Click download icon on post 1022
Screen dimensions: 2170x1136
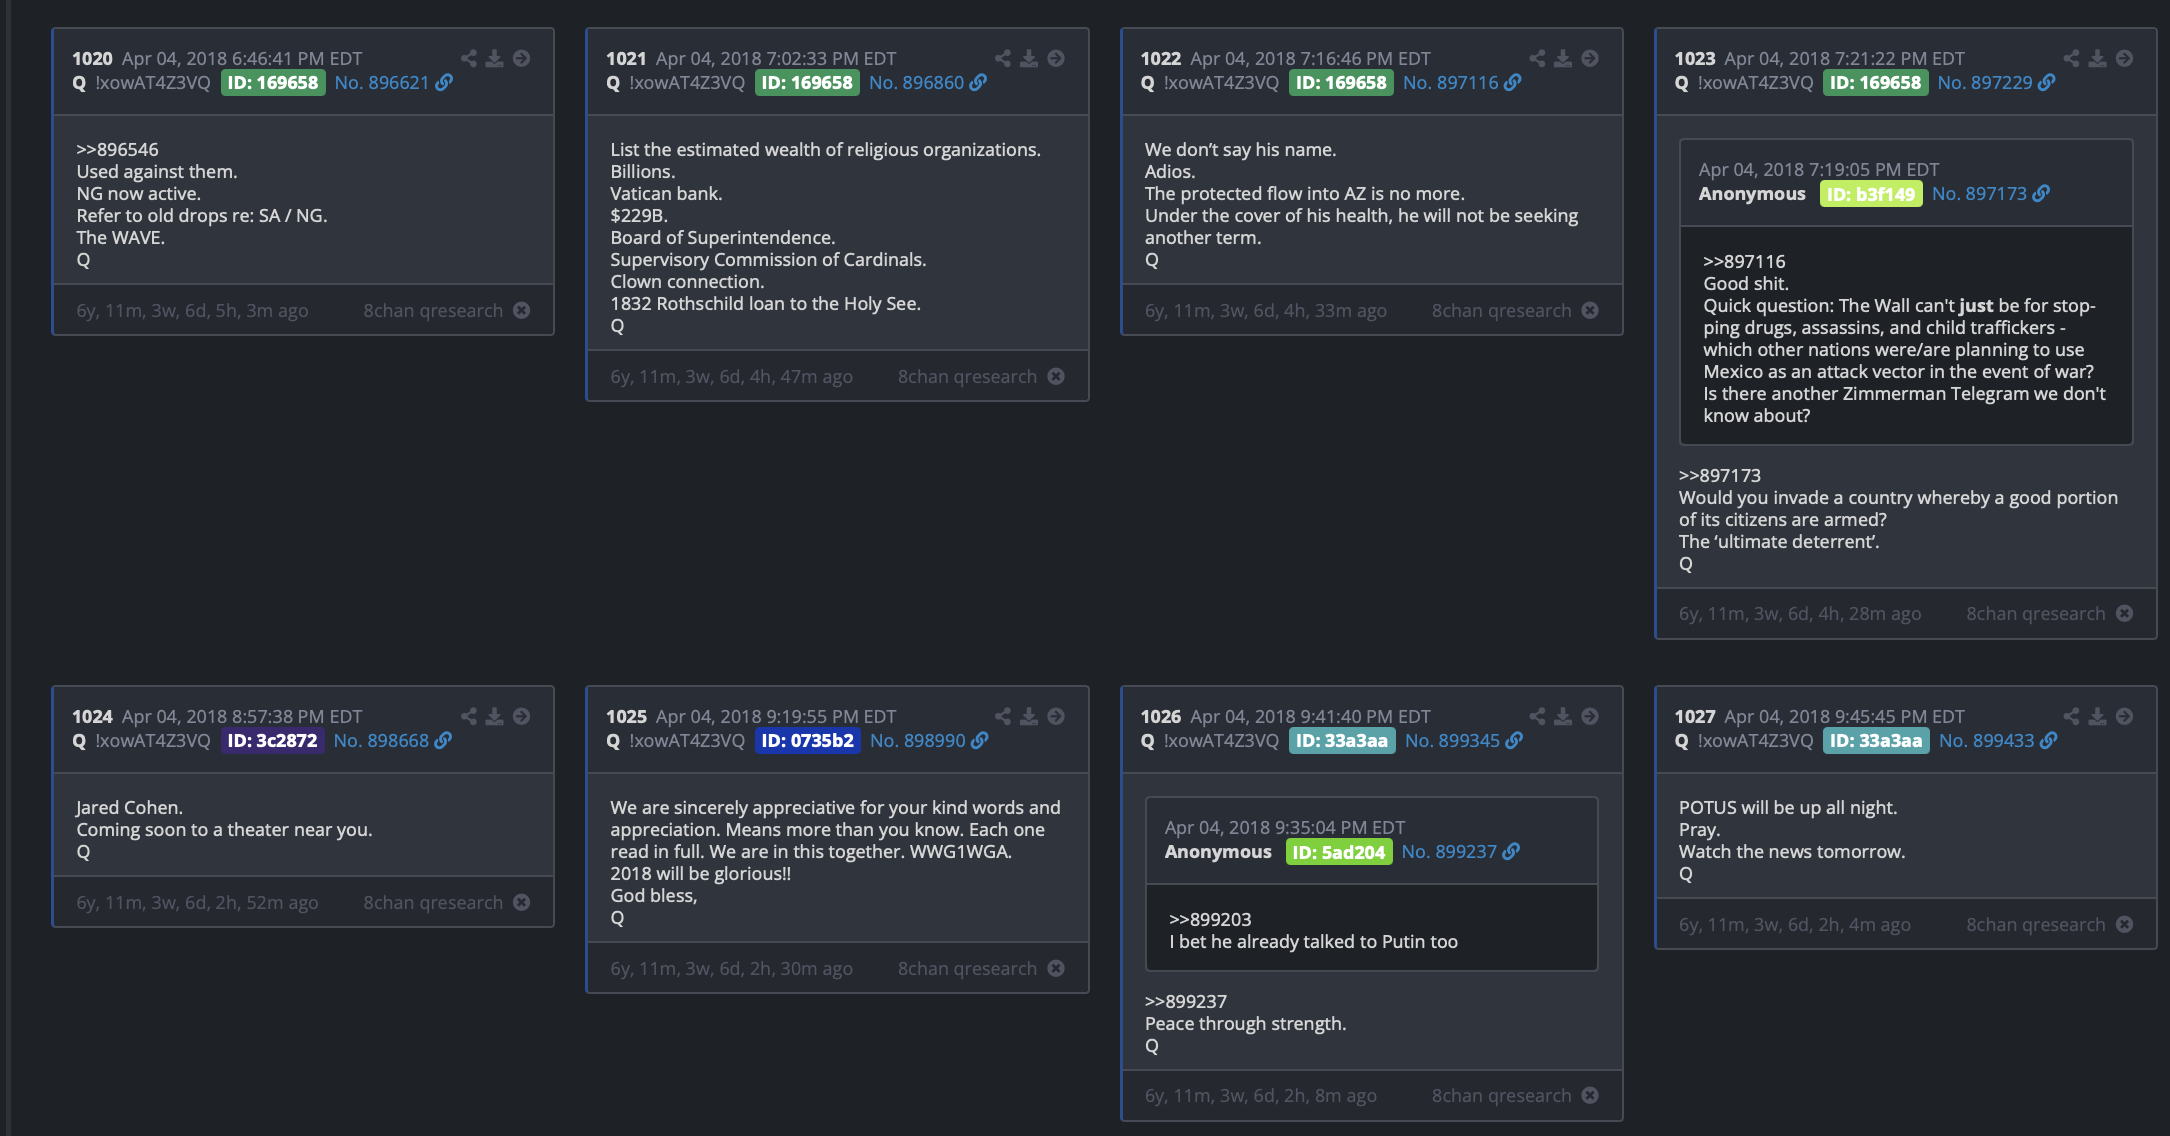[1563, 59]
